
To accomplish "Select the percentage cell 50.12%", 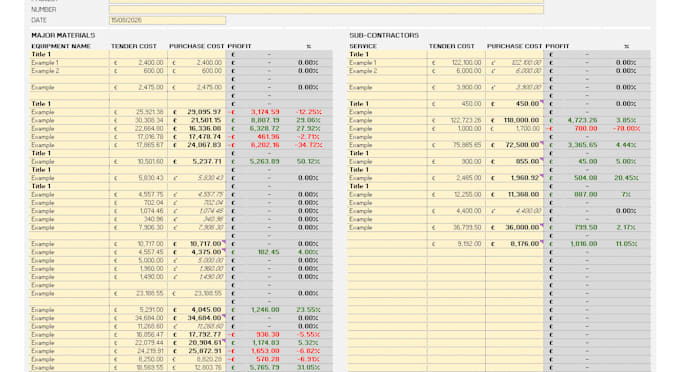I will click(x=309, y=161).
